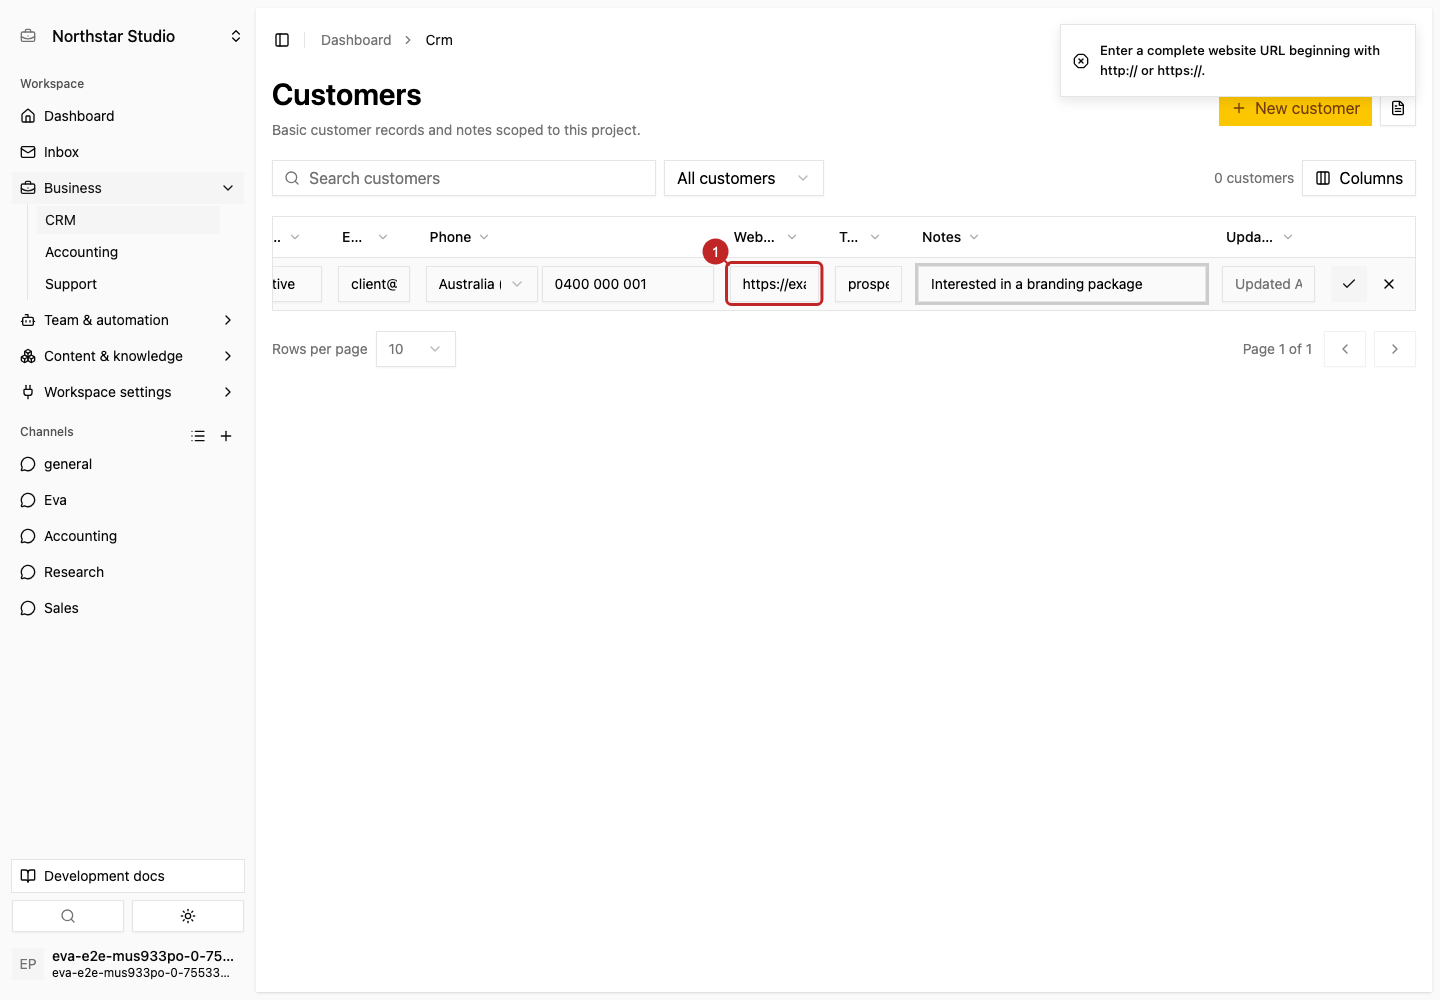
Task: Open the Australia country code dropdown
Action: click(482, 284)
